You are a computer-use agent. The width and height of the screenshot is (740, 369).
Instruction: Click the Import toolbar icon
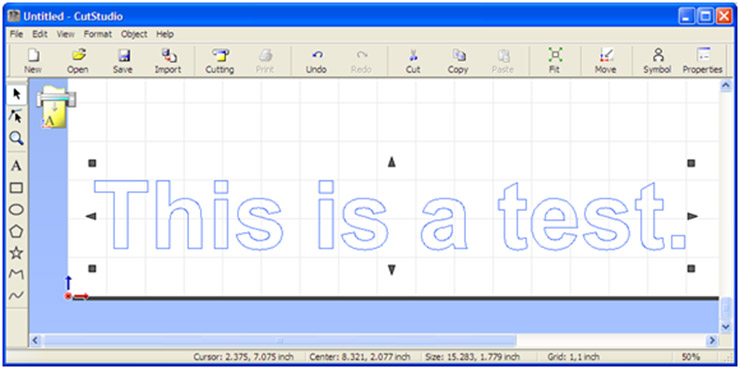tap(168, 60)
